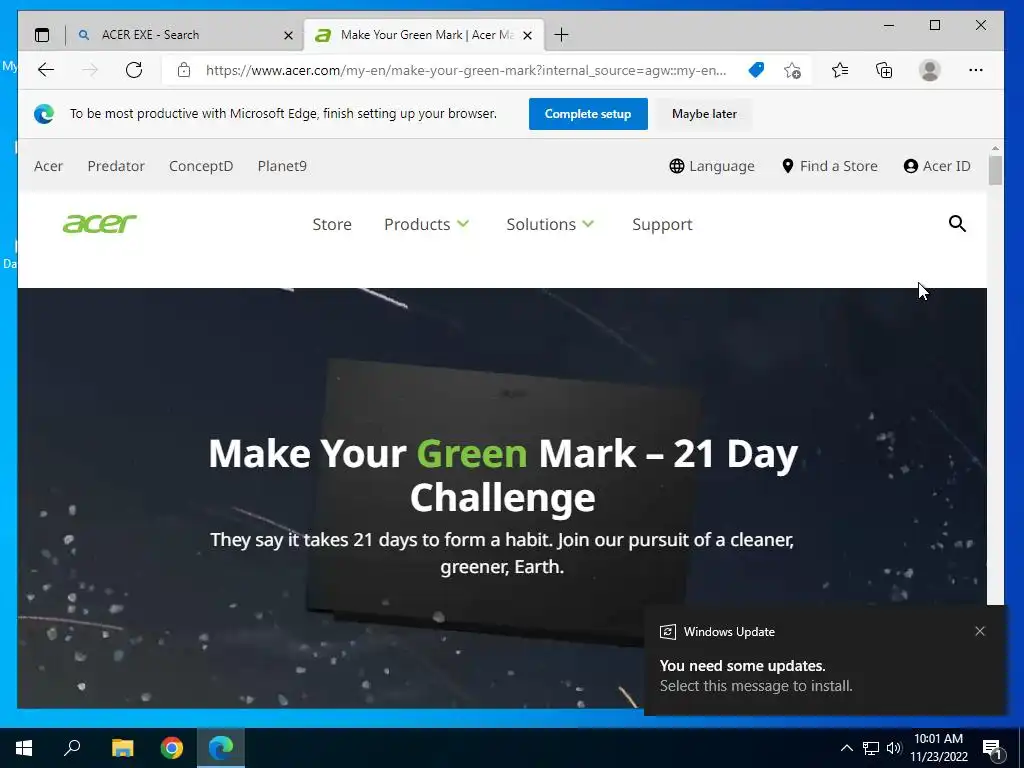Open the volume tray icon
The width and height of the screenshot is (1024, 768).
point(894,748)
